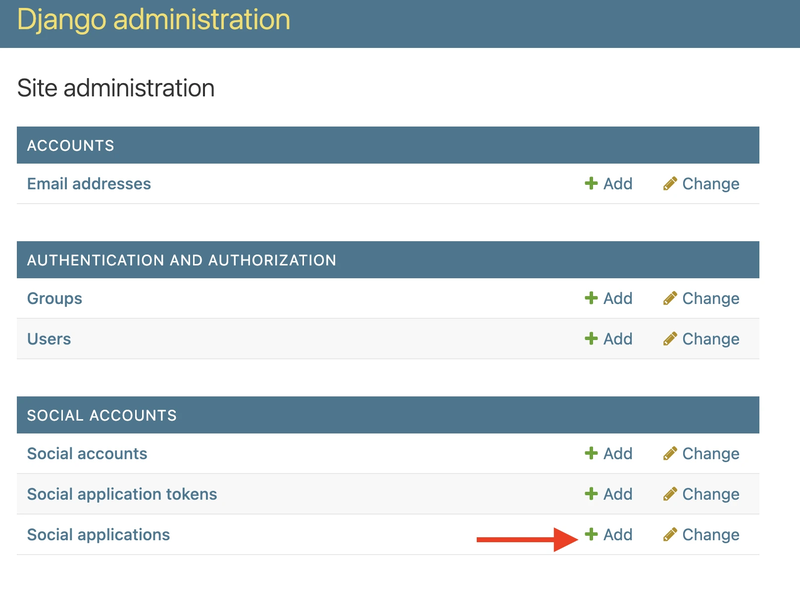Open the Groups model link

(55, 298)
